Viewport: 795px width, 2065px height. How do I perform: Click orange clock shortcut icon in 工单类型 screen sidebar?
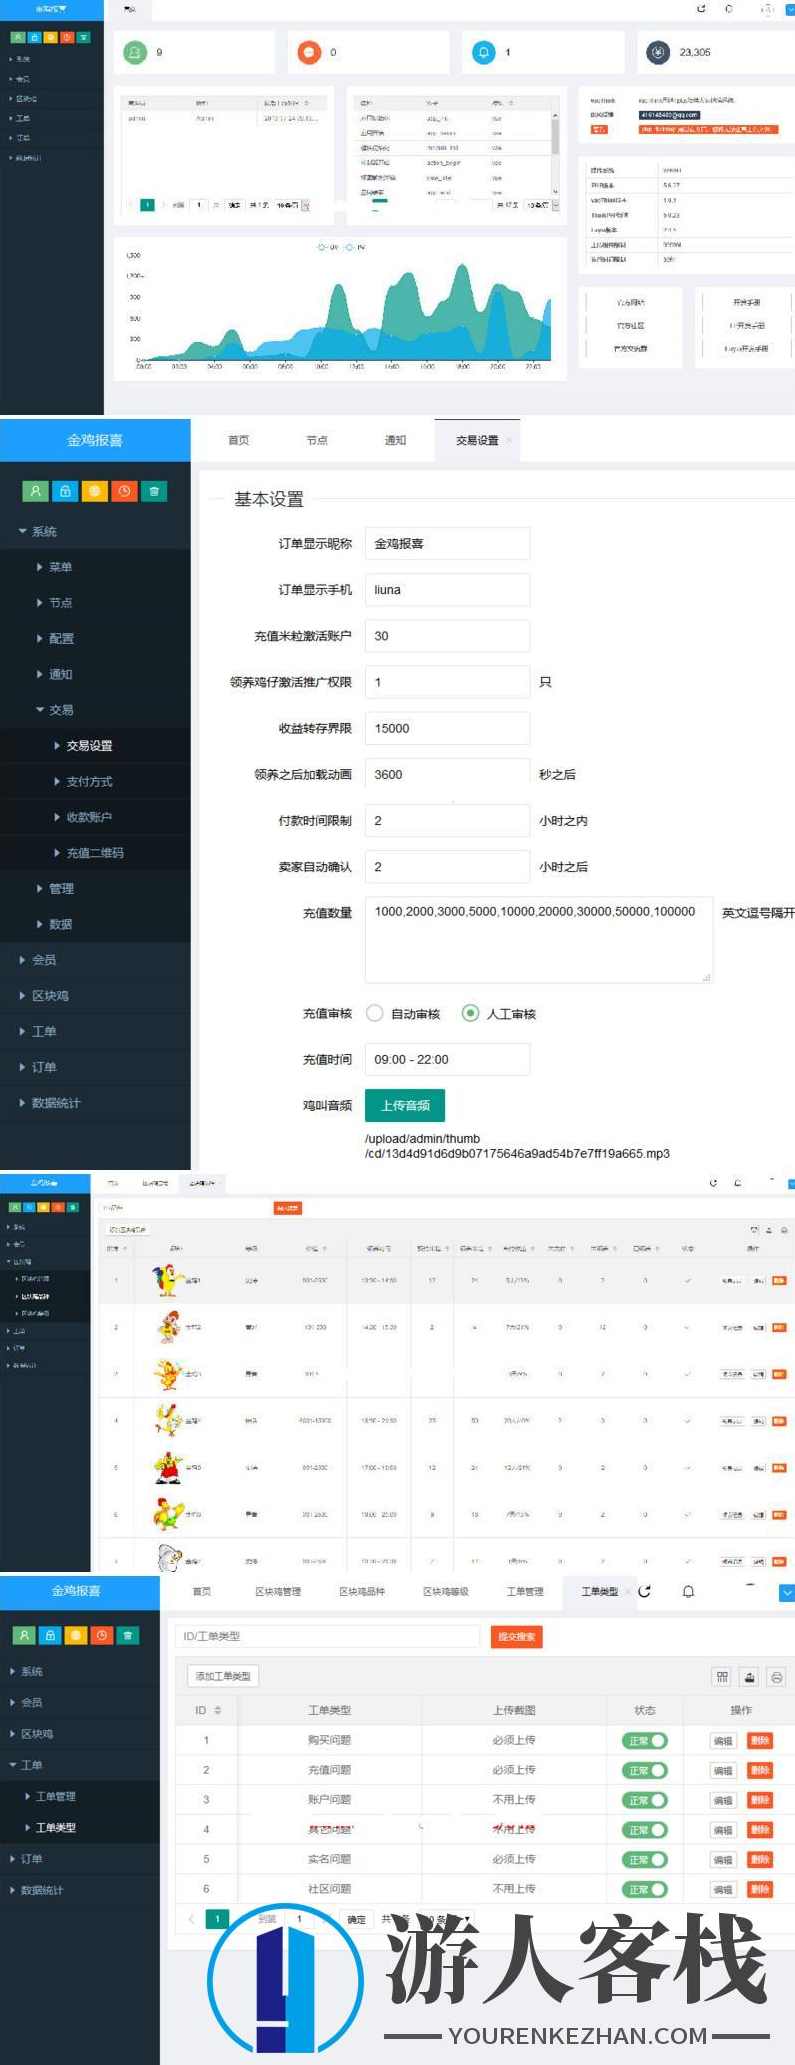pos(102,1635)
